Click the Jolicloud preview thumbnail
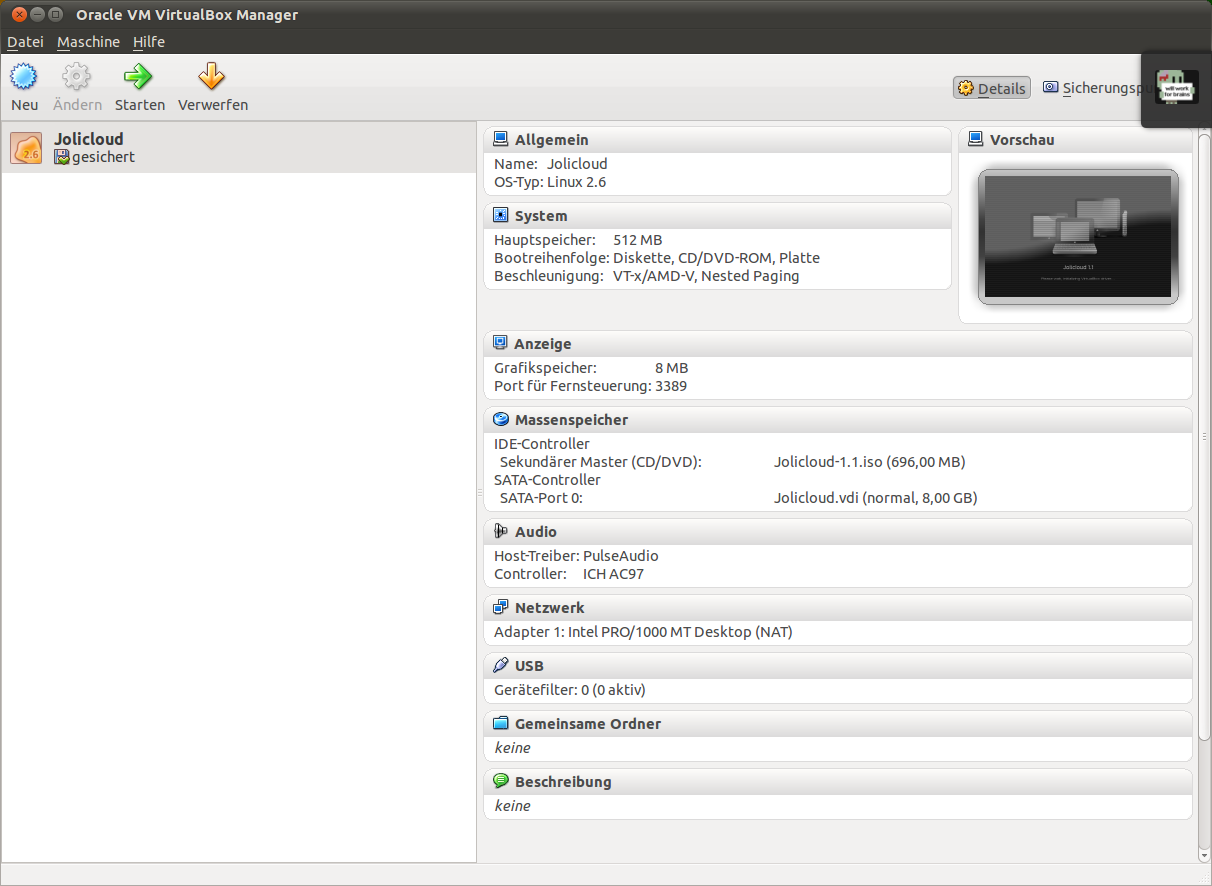 coord(1078,236)
